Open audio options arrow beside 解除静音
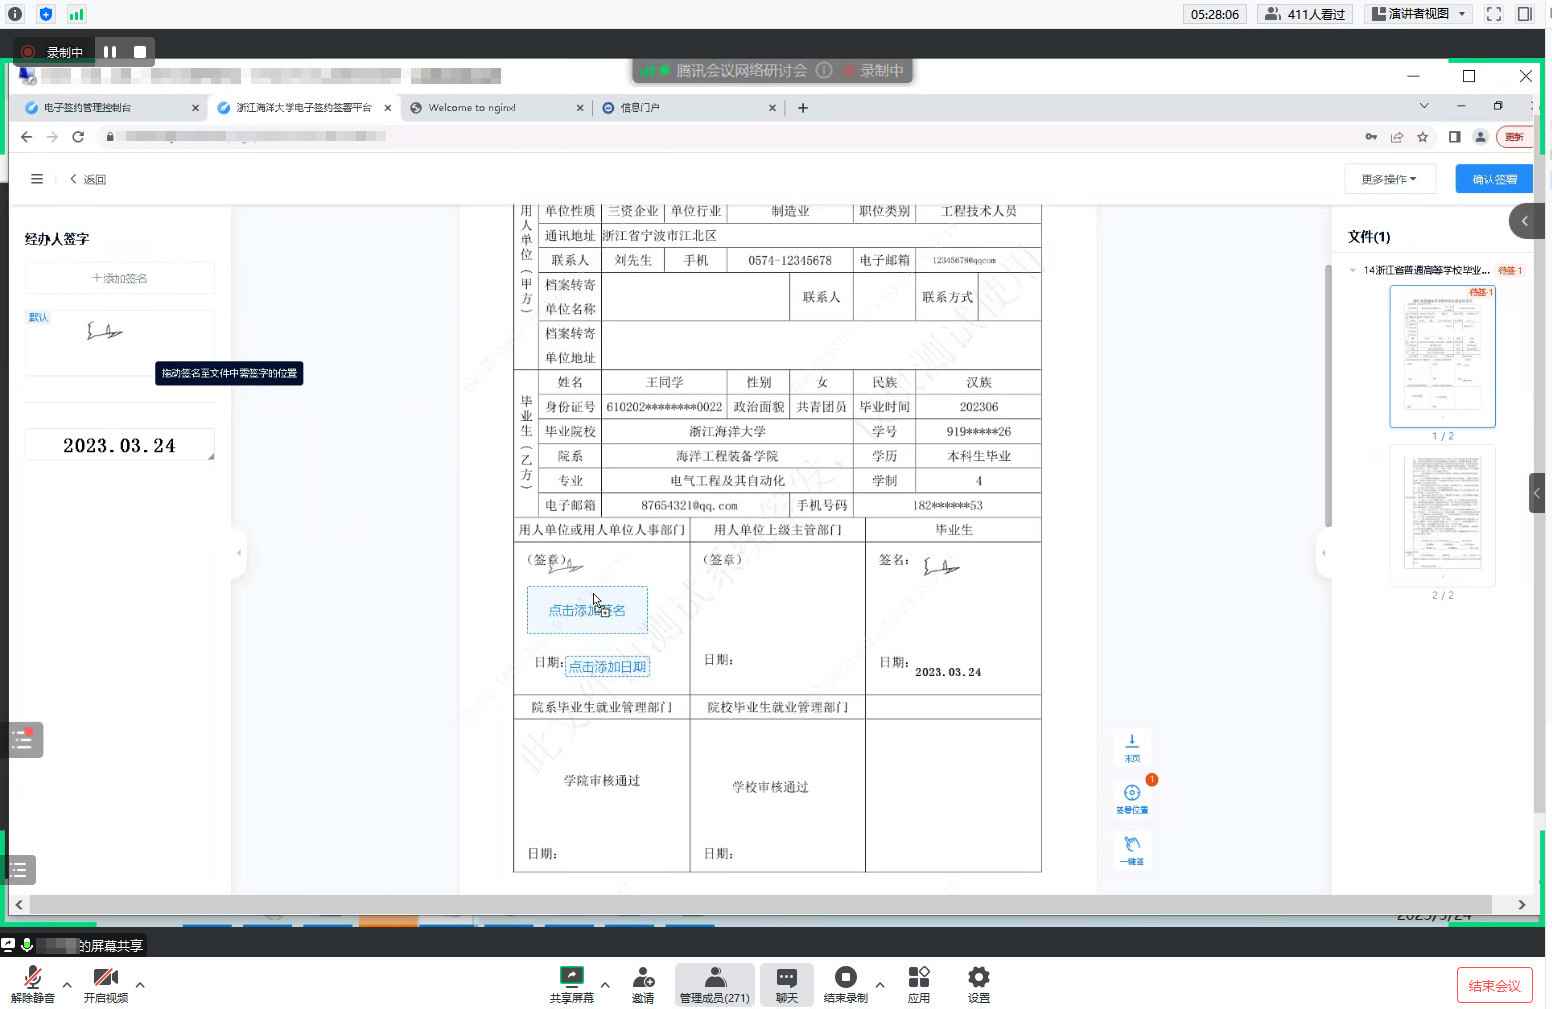1552x1009 pixels. coord(67,985)
